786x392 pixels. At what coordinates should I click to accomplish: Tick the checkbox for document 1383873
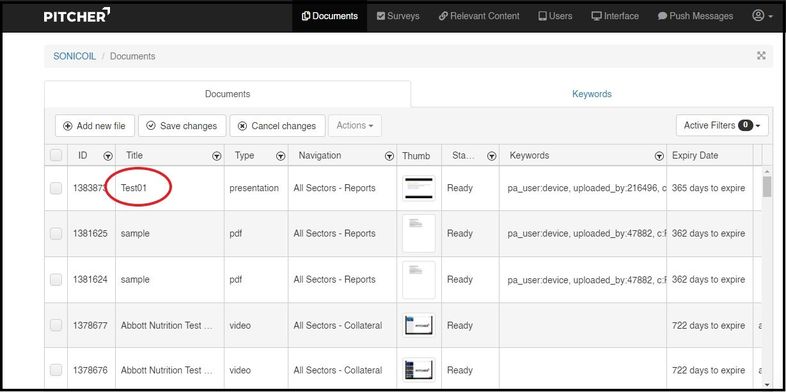(56, 188)
